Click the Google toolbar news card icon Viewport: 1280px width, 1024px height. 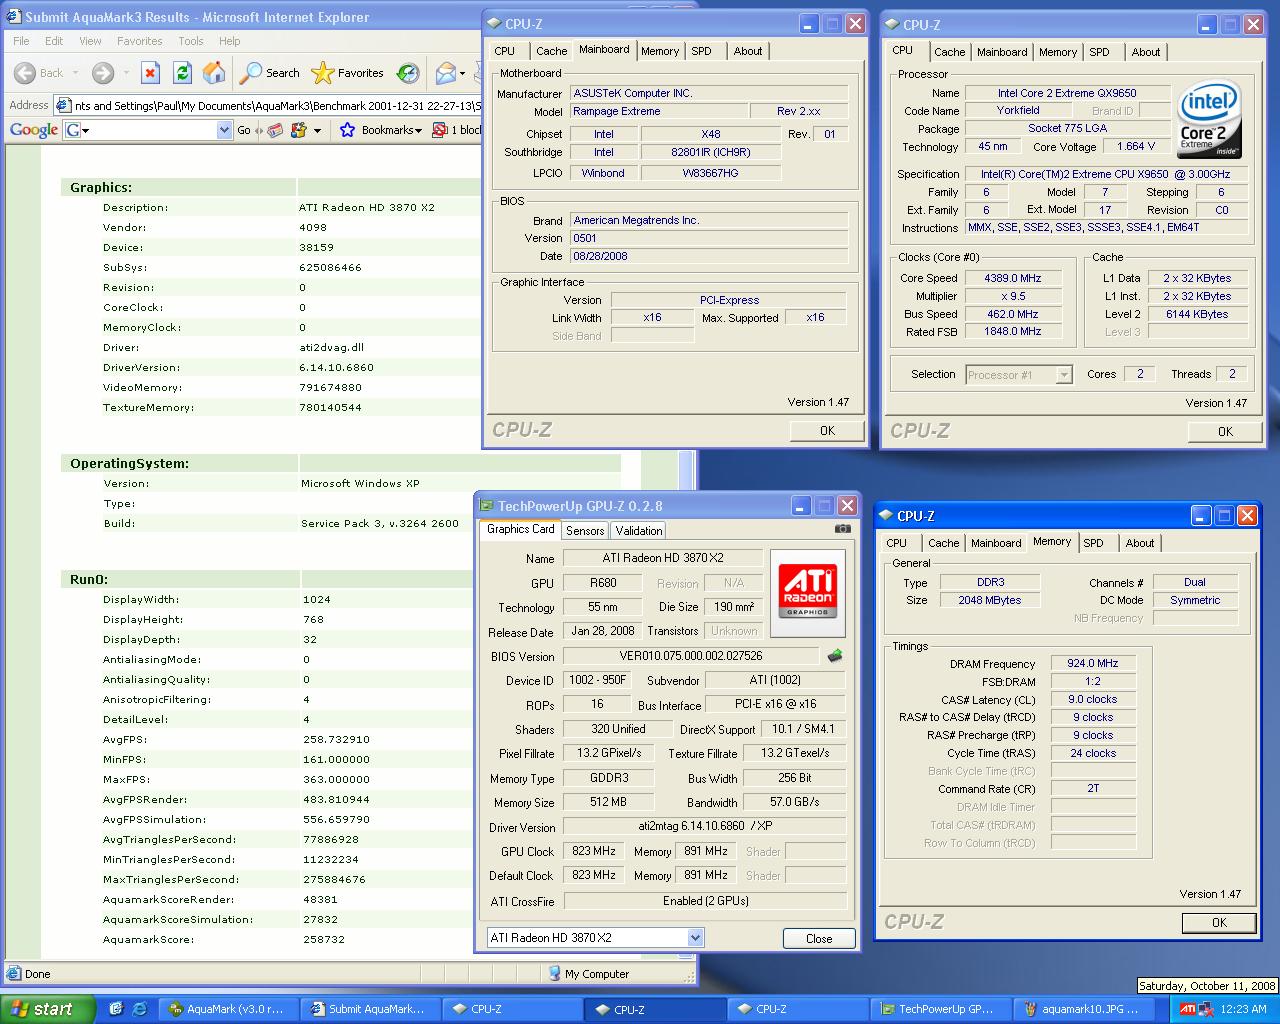pyautogui.click(x=275, y=130)
